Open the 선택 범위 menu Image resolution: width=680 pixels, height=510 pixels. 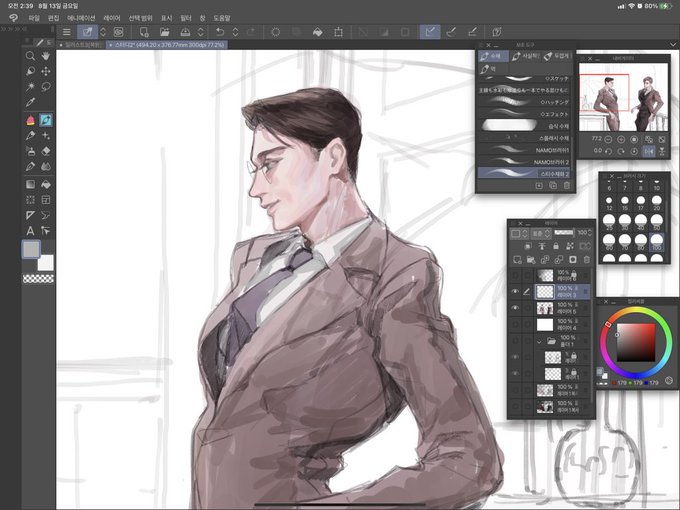141,18
